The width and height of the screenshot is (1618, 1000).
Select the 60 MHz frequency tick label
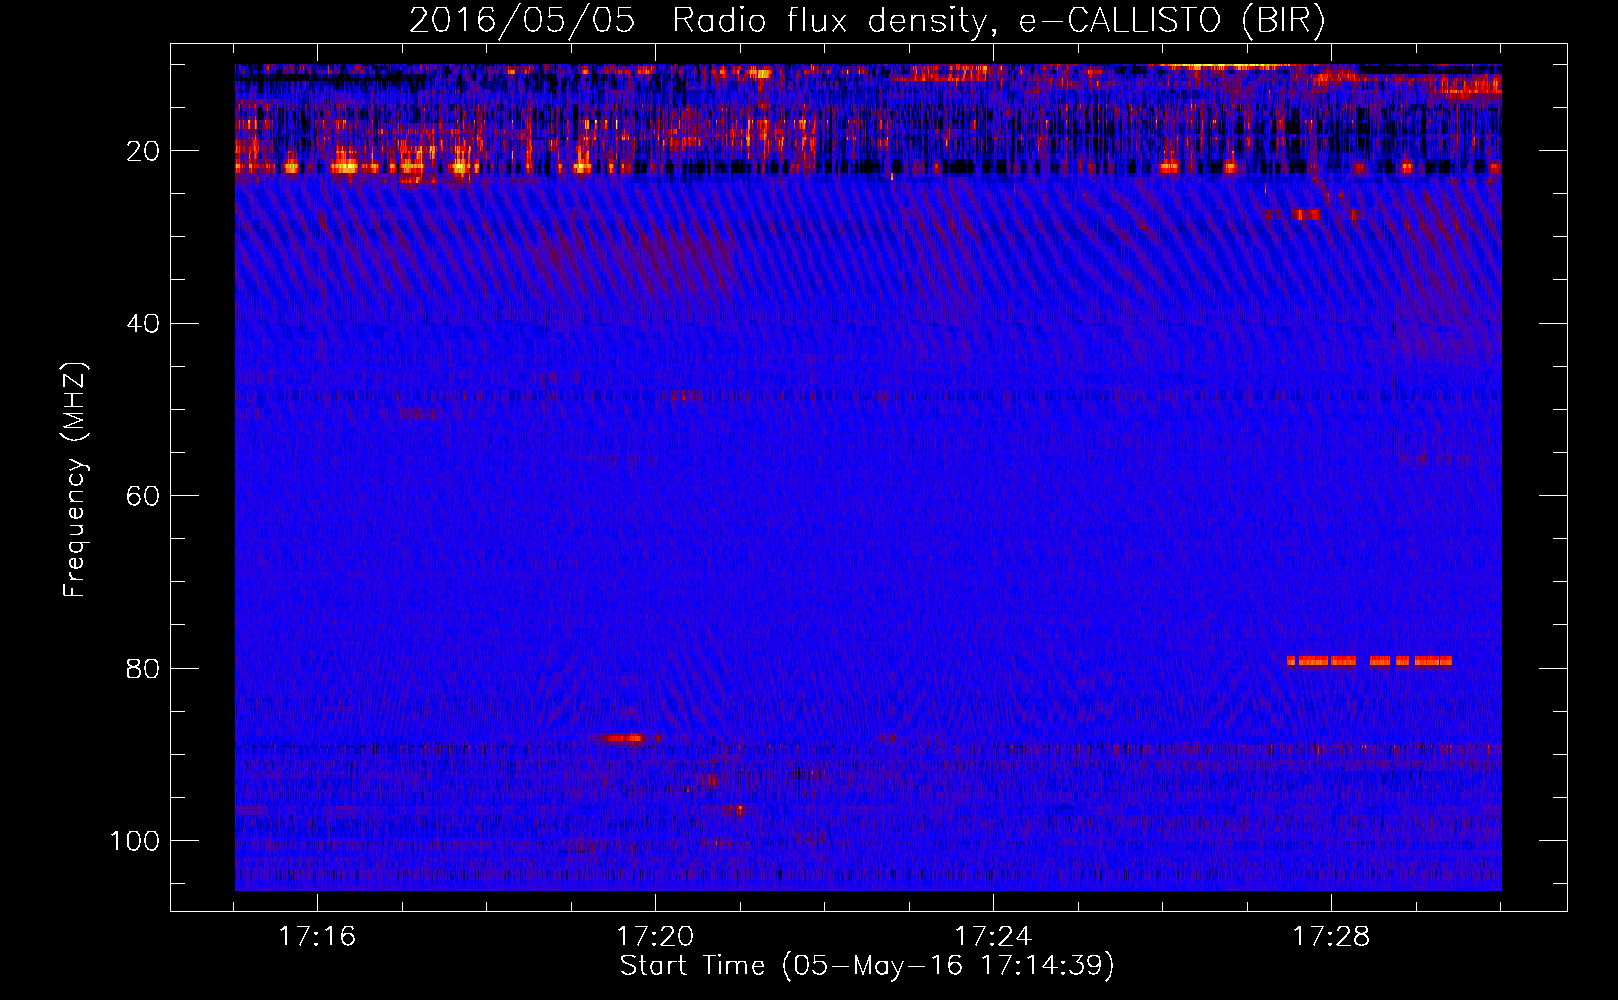[143, 496]
